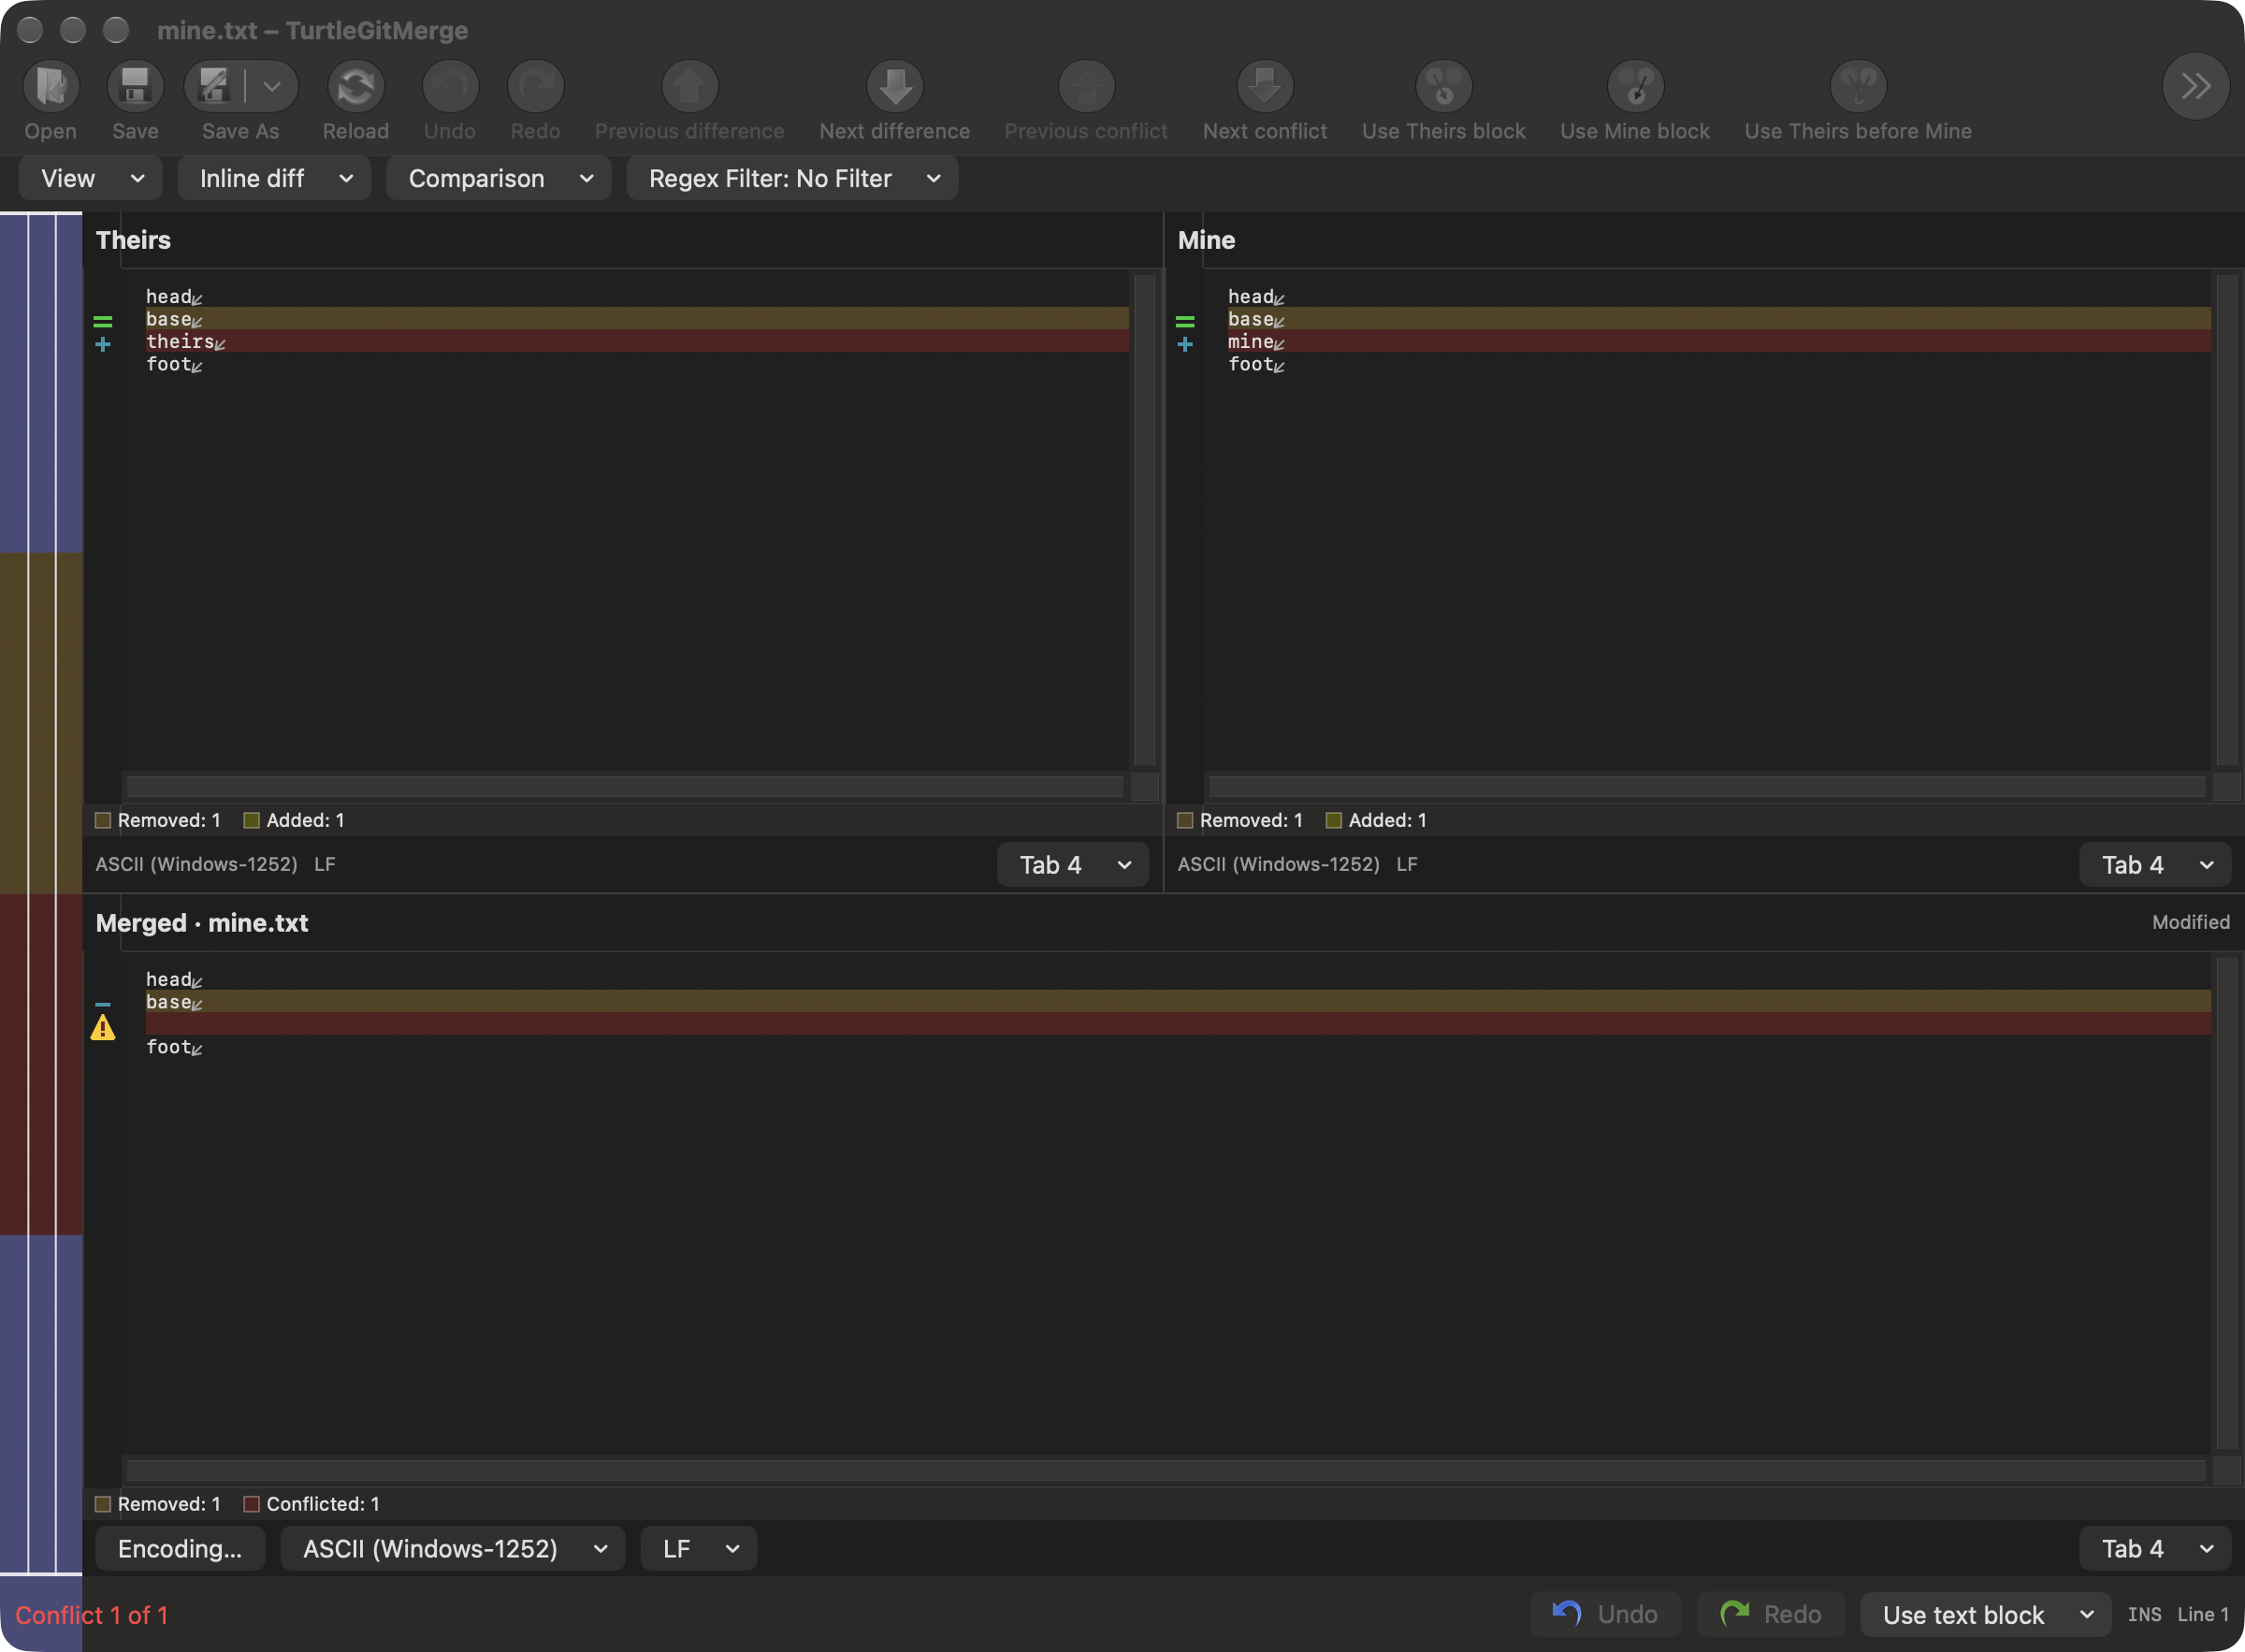Click the conflicted empty line in Merged pane
This screenshot has height=1652, width=2245.
tap(1178, 1025)
